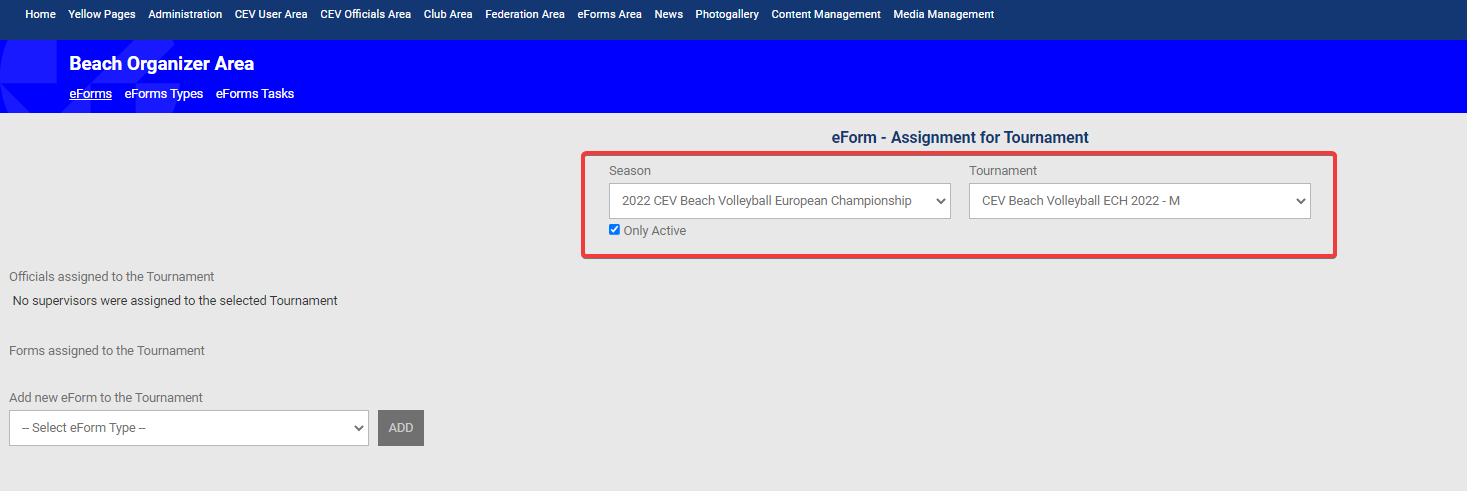
Task: Go to Yellow Pages
Action: (102, 14)
